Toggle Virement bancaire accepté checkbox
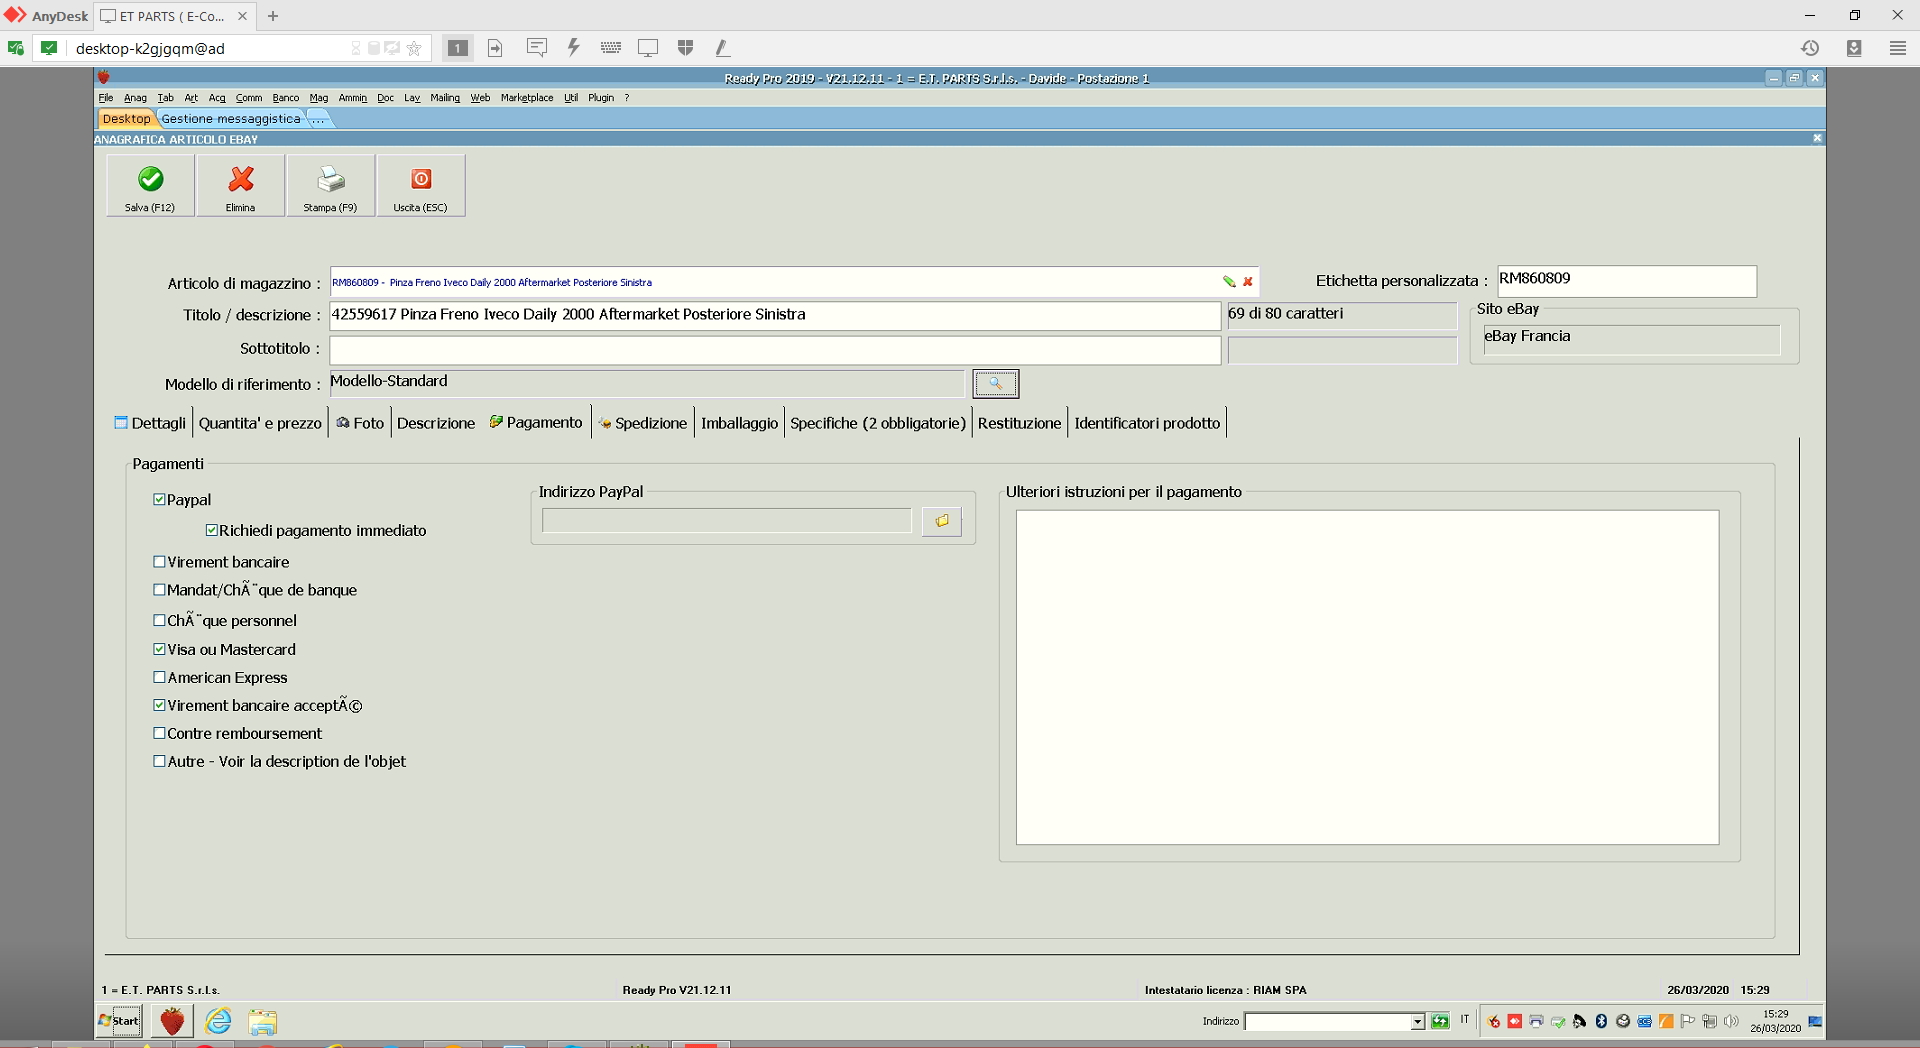This screenshot has height=1048, width=1920. coord(159,705)
